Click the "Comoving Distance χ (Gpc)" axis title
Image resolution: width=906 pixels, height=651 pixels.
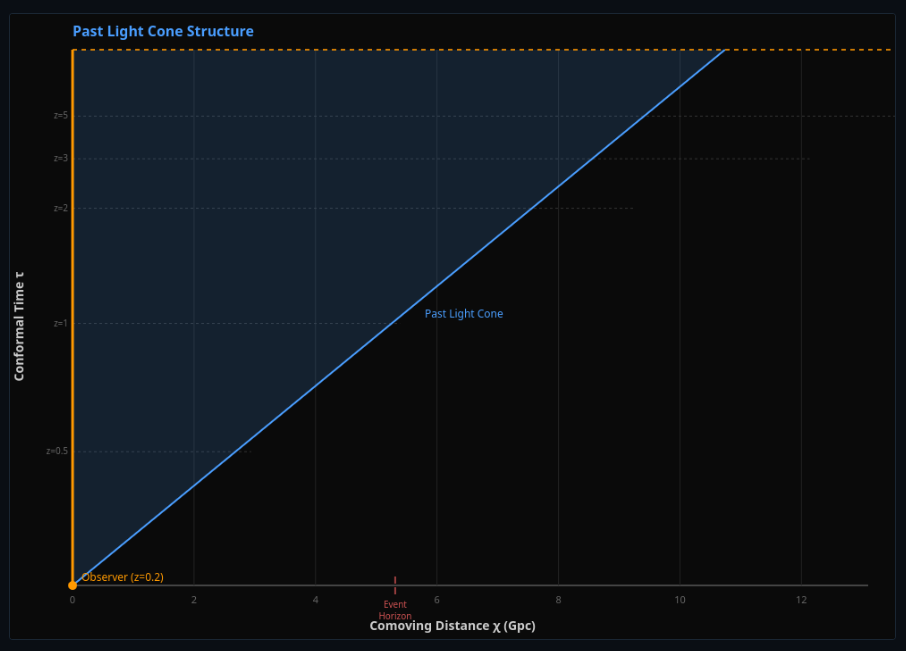(x=445, y=626)
